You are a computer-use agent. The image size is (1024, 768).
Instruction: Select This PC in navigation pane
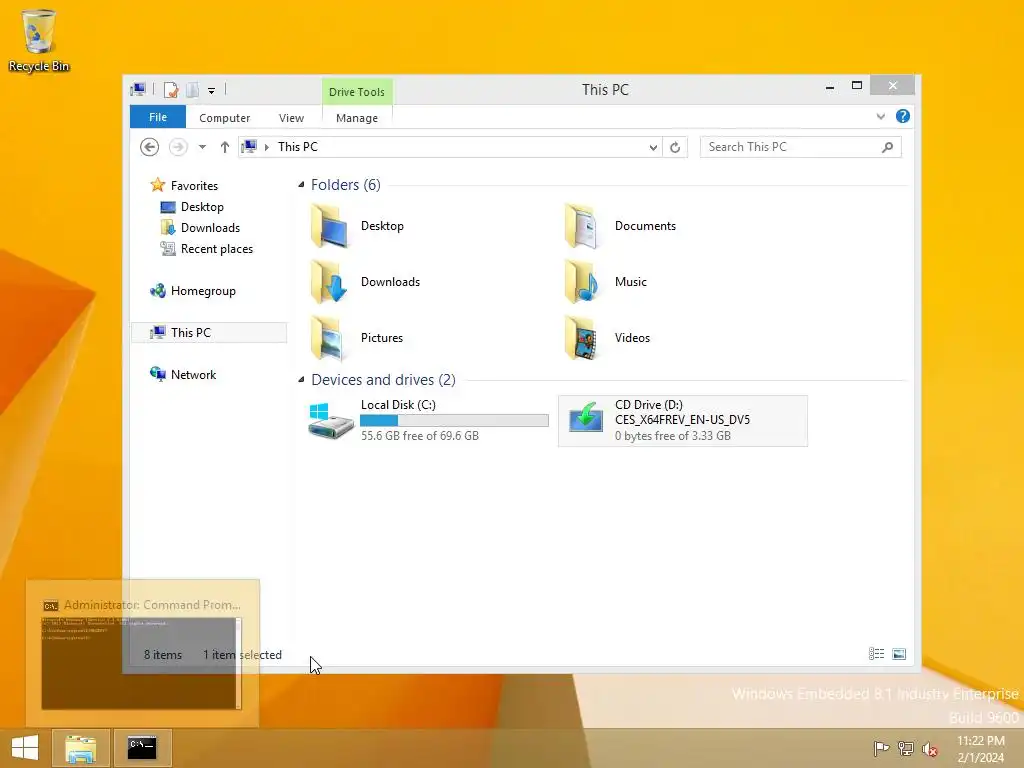coord(209,332)
